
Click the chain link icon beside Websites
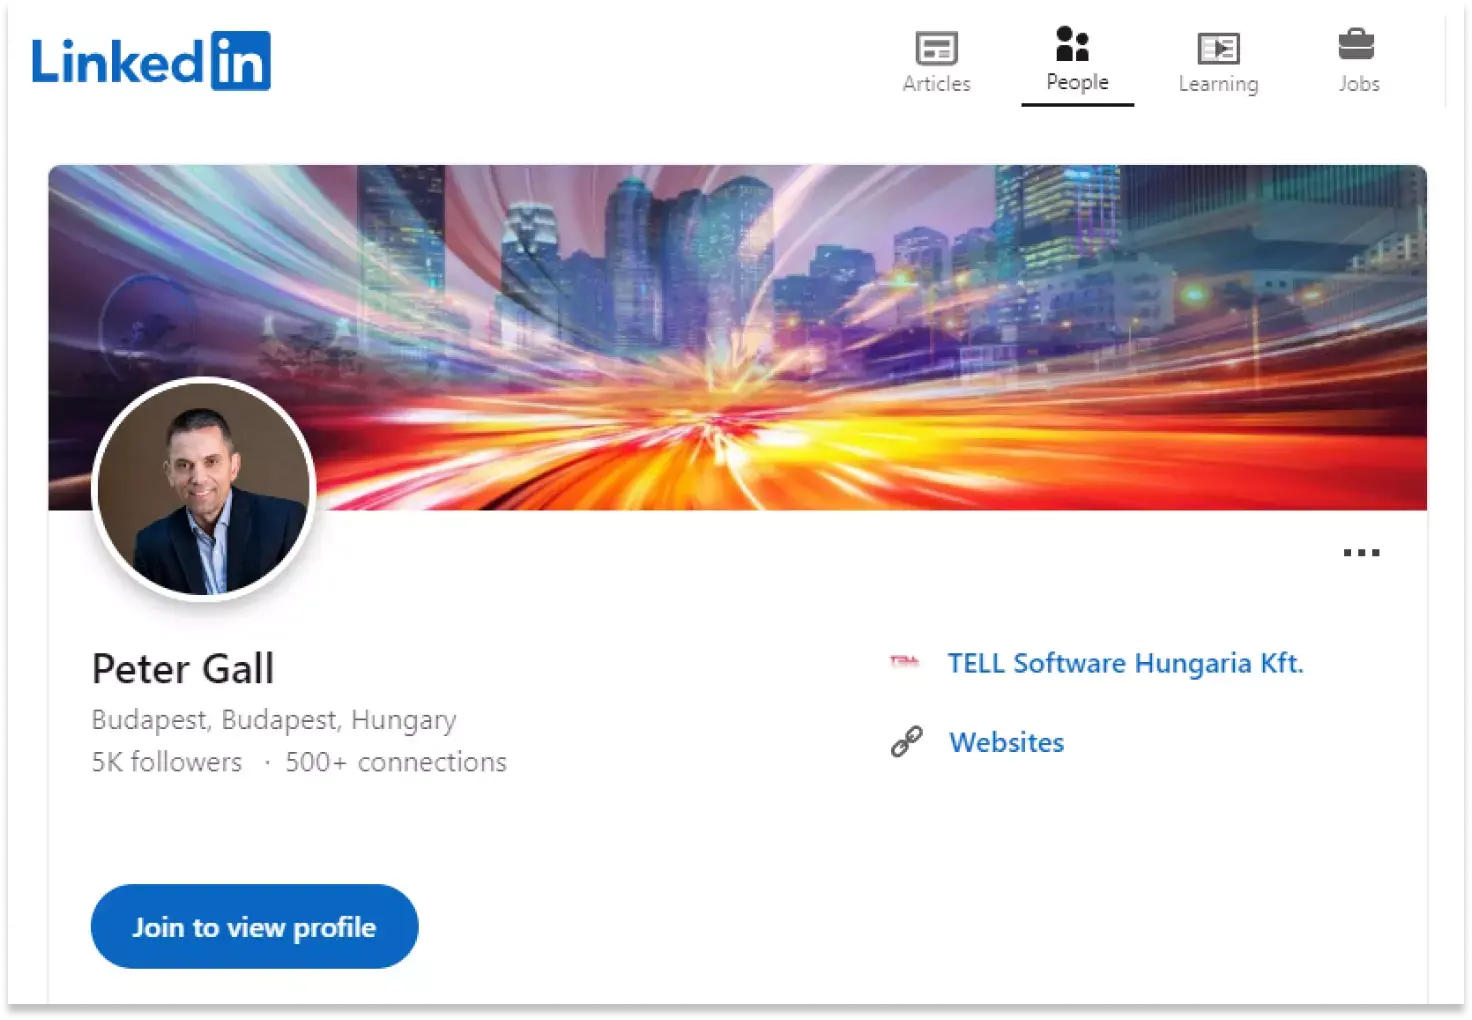[x=906, y=742]
